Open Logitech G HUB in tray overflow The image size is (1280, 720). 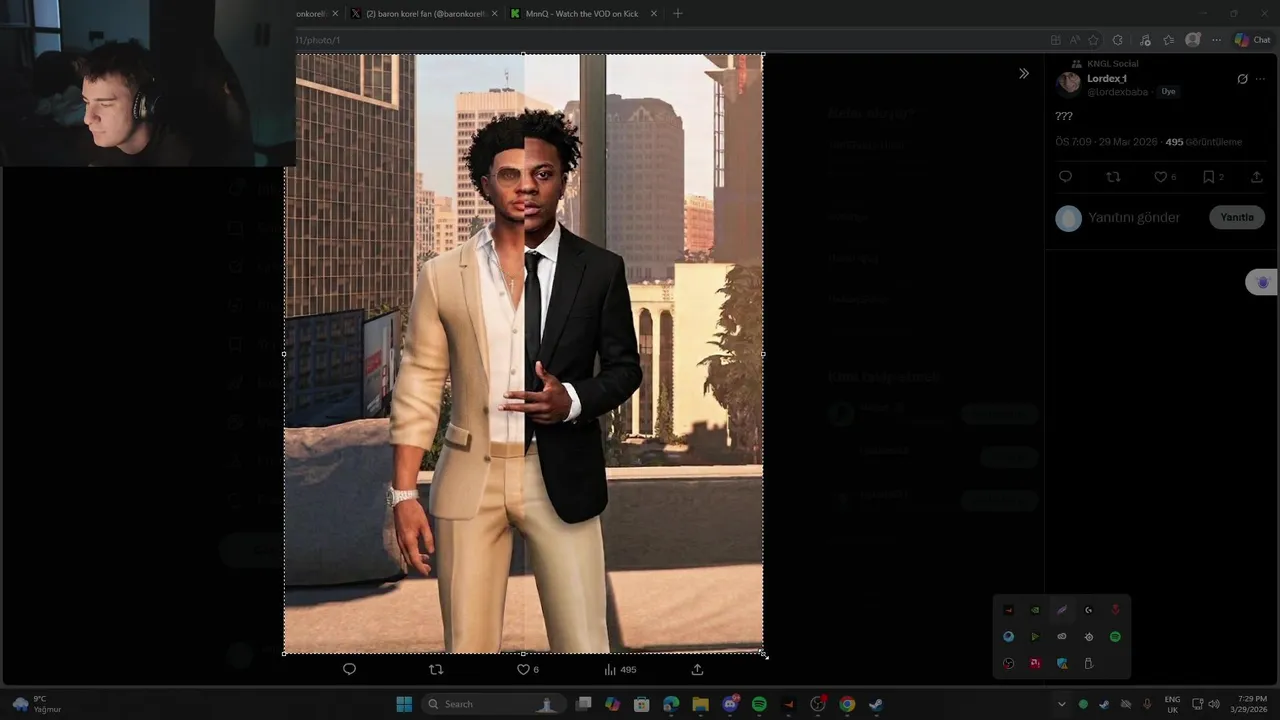(1089, 610)
